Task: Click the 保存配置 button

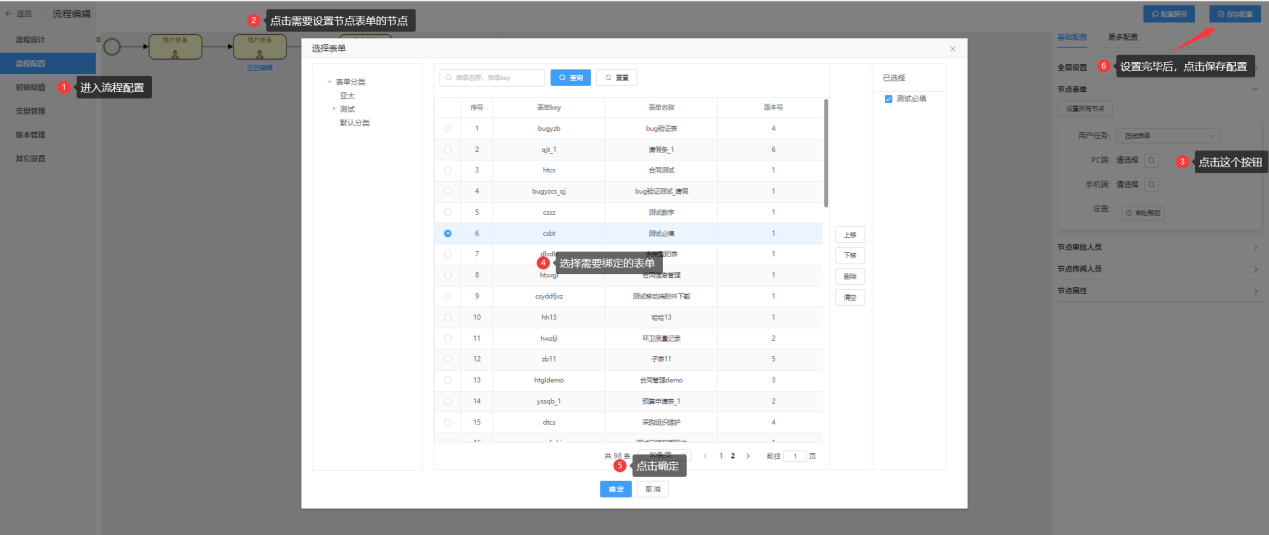Action: pyautogui.click(x=1233, y=14)
